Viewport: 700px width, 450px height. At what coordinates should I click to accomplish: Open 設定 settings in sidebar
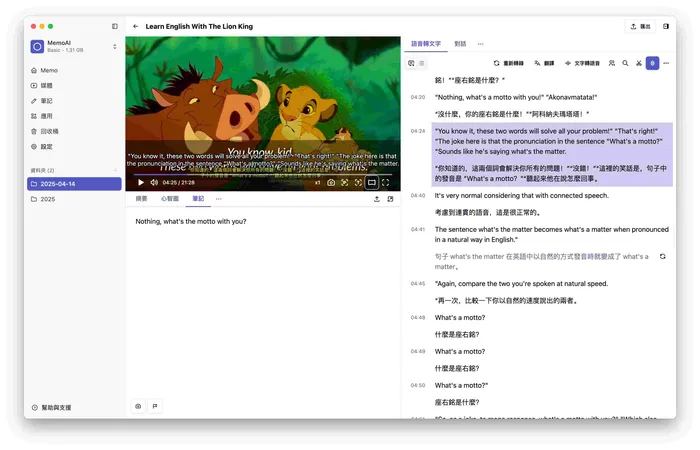(74, 146)
